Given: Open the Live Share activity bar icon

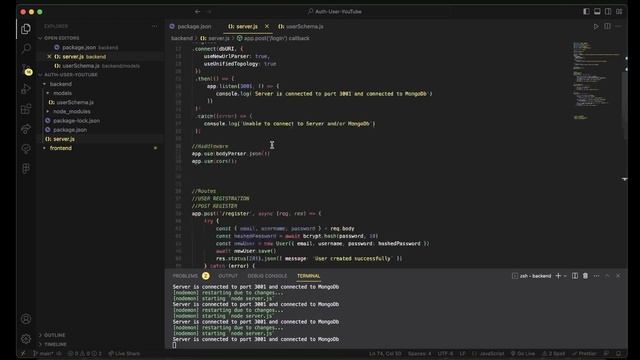Looking at the screenshot, I should tap(26, 129).
